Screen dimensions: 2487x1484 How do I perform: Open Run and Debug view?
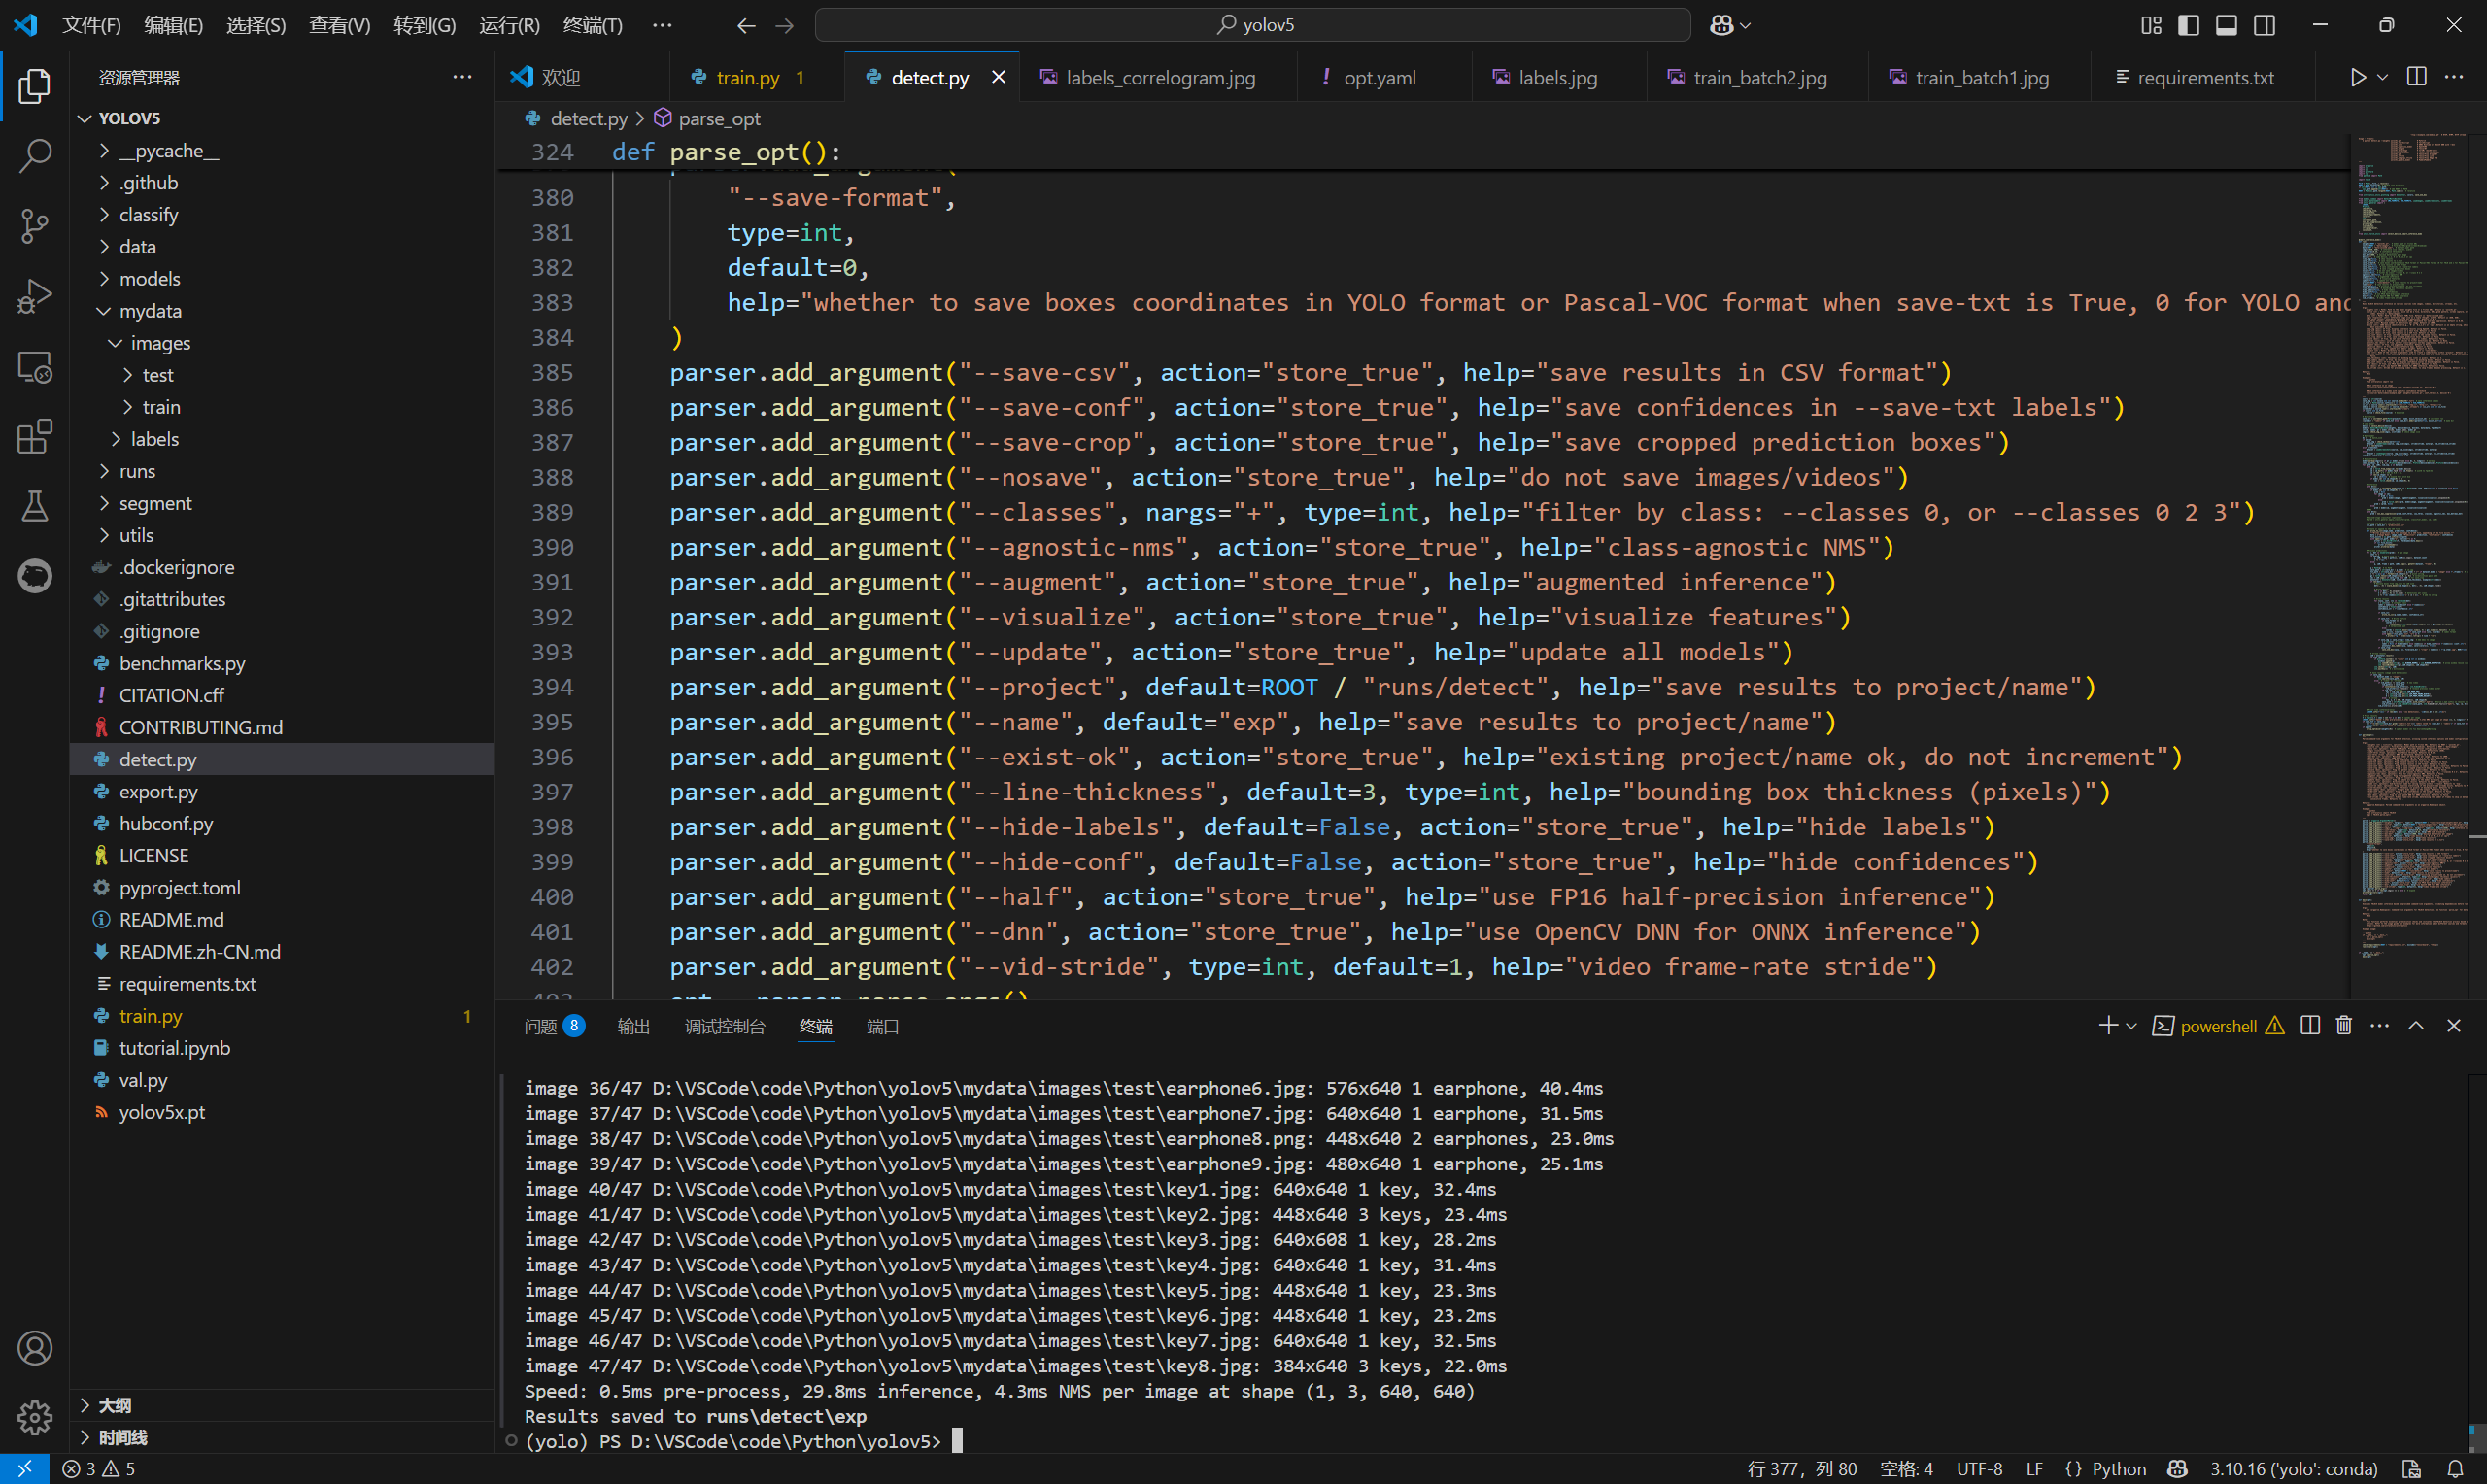click(x=35, y=296)
